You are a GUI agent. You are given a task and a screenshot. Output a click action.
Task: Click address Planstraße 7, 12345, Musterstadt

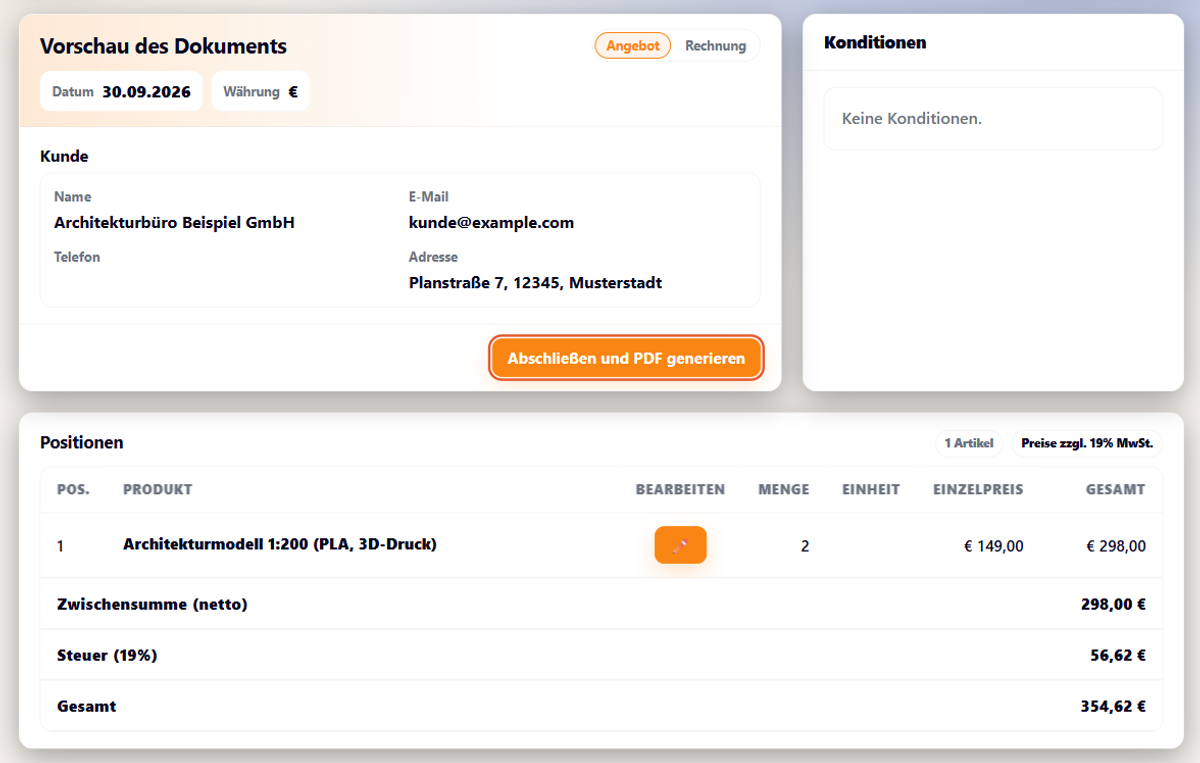(x=535, y=283)
